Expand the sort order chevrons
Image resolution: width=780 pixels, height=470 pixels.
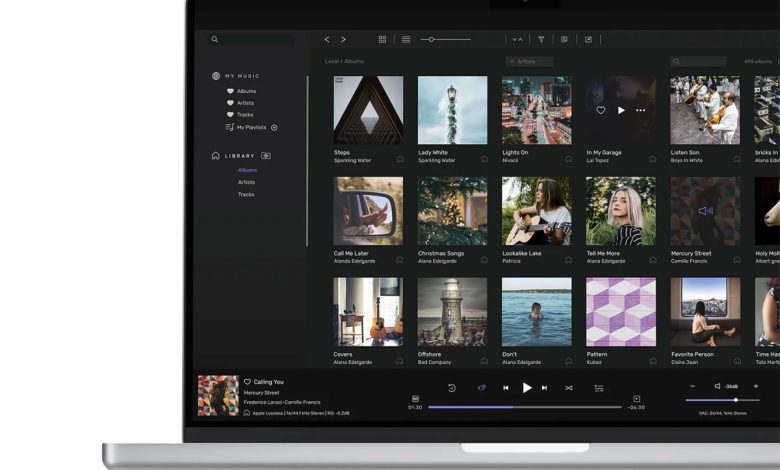pos(517,40)
